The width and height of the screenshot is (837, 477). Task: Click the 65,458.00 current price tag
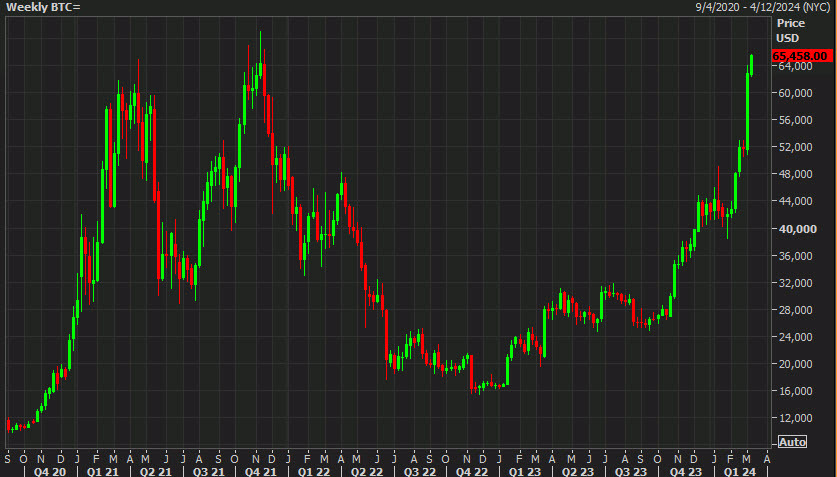[x=800, y=56]
